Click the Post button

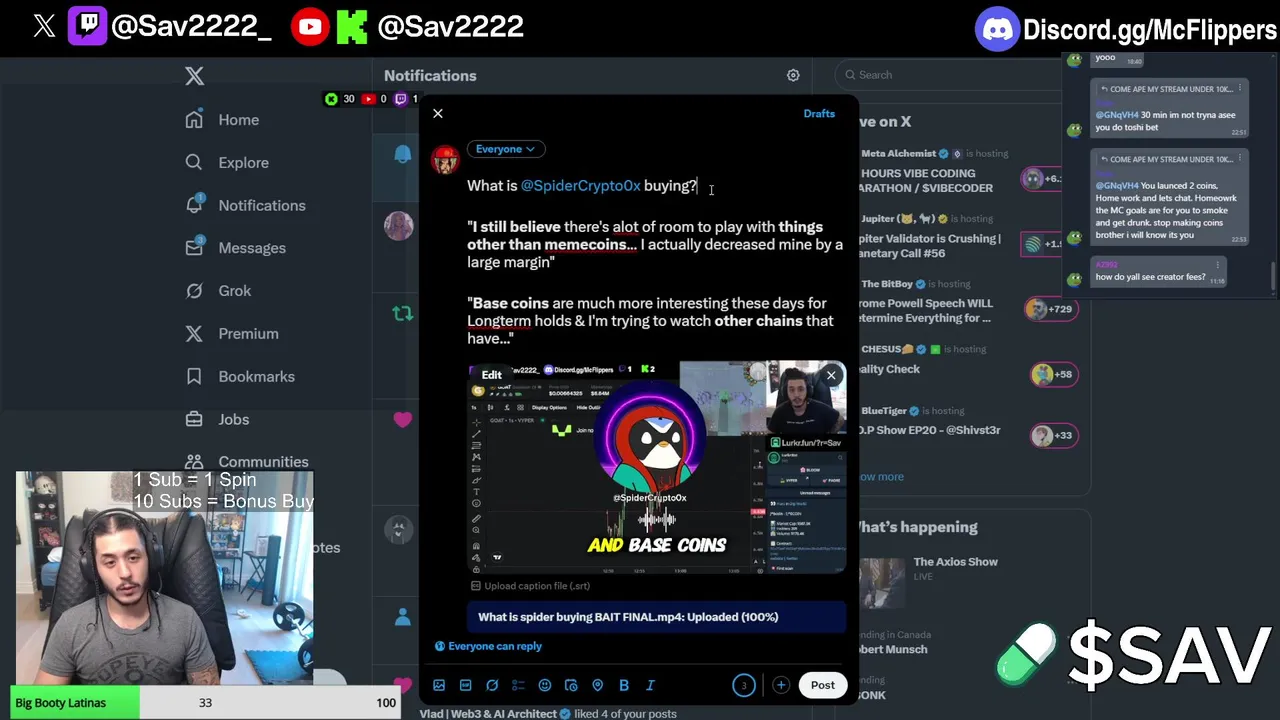point(822,685)
